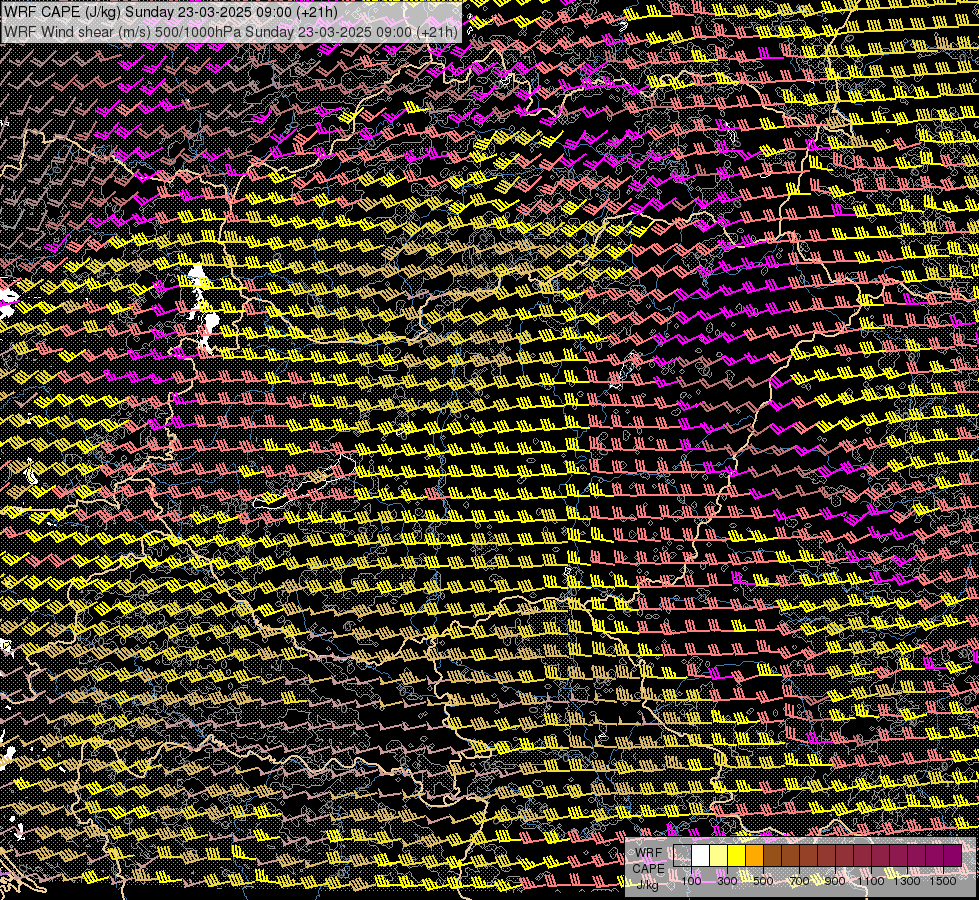This screenshot has width=979, height=900.
Task: Select the rightmost purple legend swatch
Action: point(952,855)
